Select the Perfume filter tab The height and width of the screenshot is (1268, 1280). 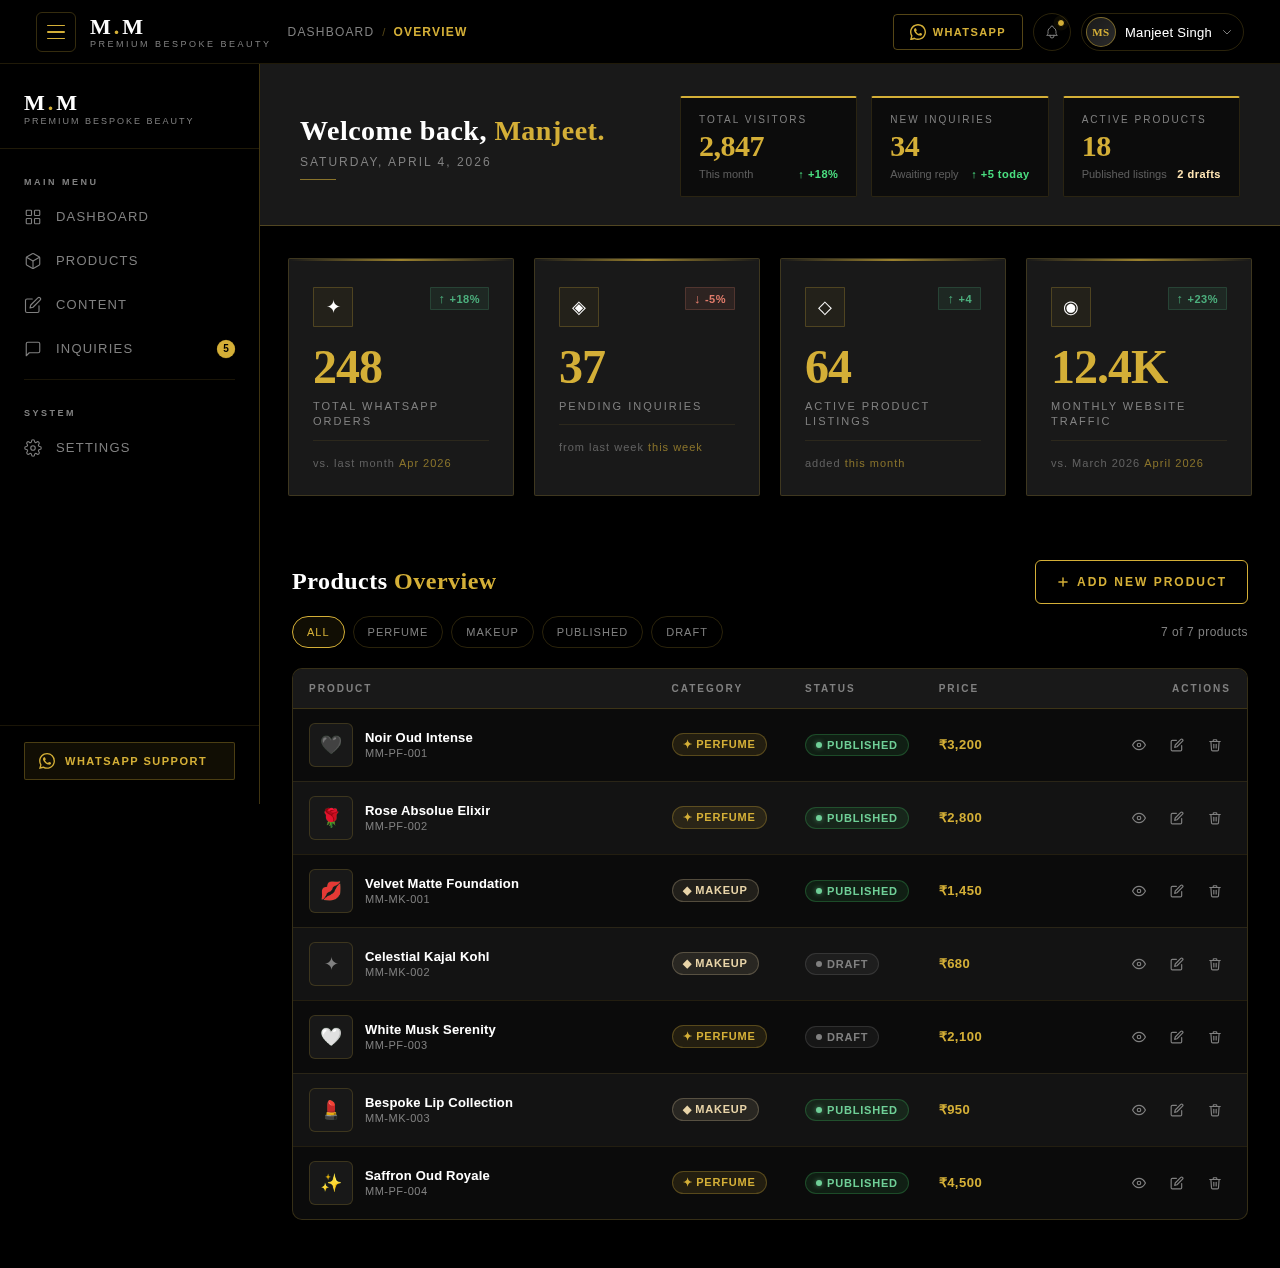(398, 632)
